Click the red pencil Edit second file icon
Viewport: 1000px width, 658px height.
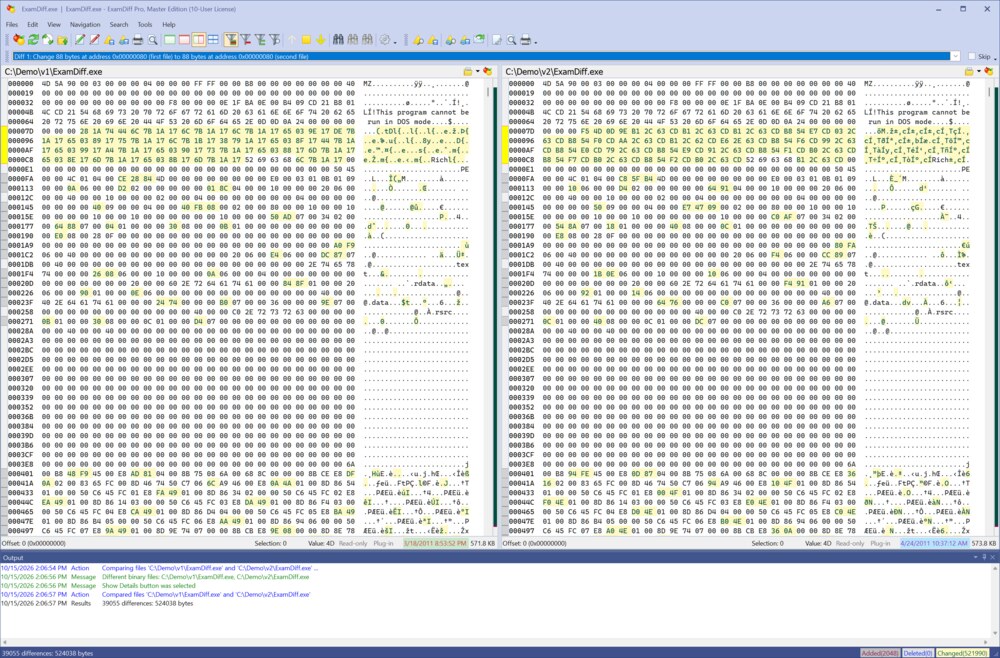click(94, 40)
